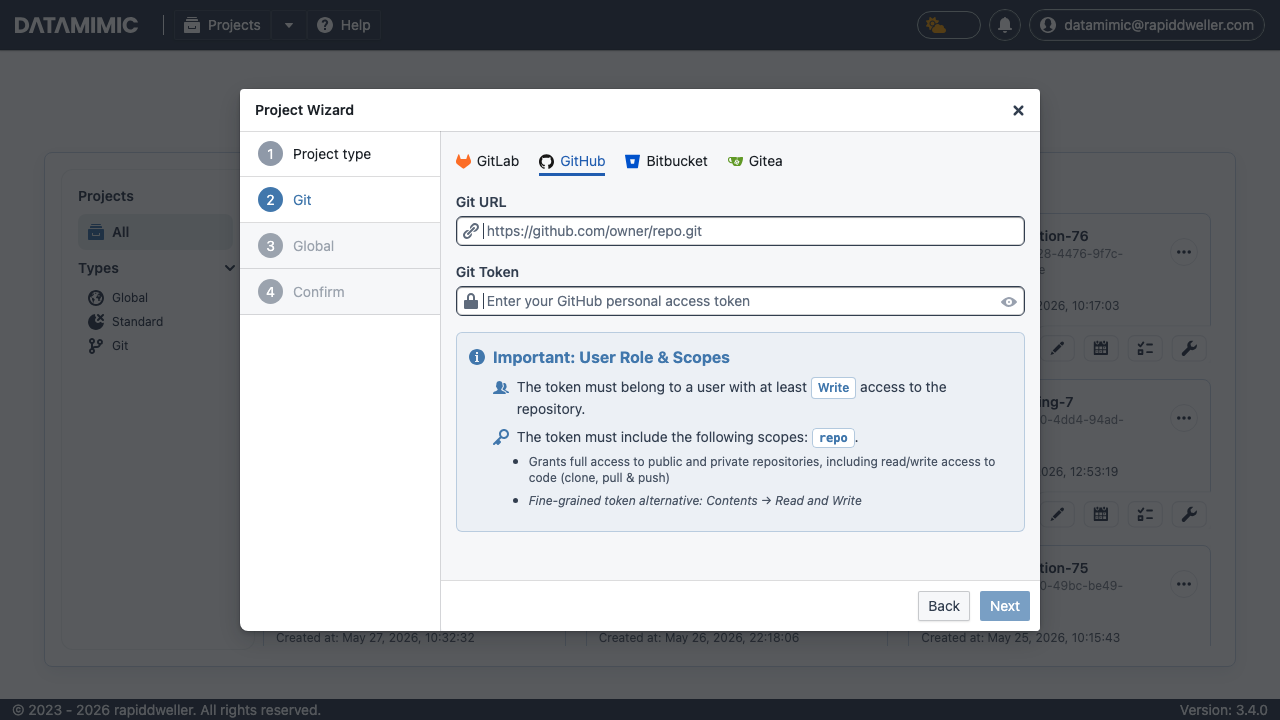
Task: Focus the Git Token input field
Action: (x=740, y=301)
